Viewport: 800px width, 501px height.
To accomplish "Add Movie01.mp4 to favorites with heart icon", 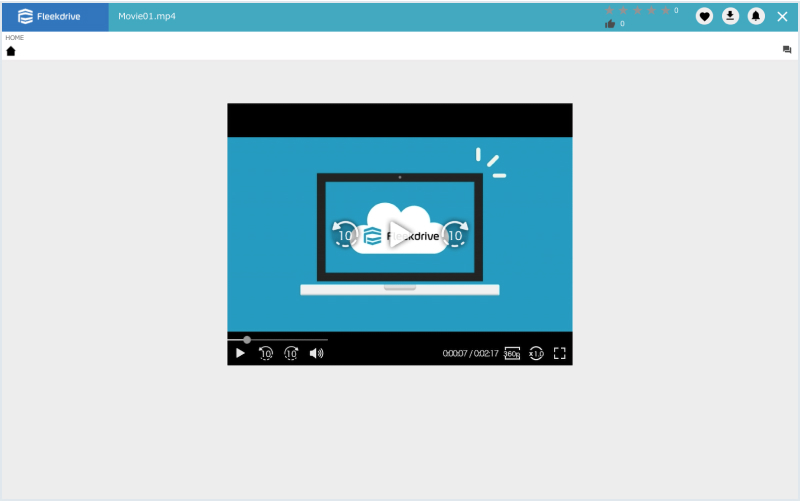I will (x=704, y=16).
